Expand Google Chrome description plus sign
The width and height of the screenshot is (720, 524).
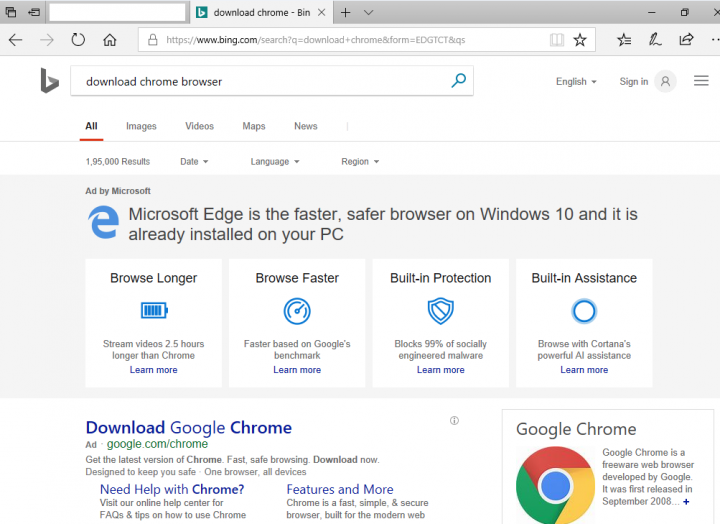[x=686, y=502]
